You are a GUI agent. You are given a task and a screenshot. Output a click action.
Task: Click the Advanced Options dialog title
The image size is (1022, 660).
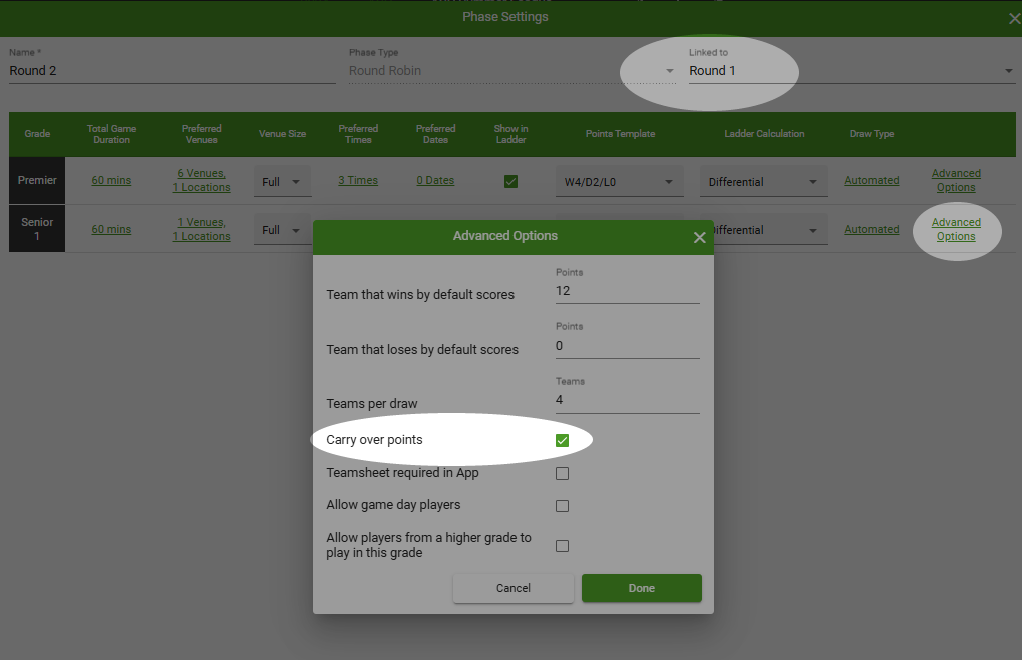[x=505, y=236]
